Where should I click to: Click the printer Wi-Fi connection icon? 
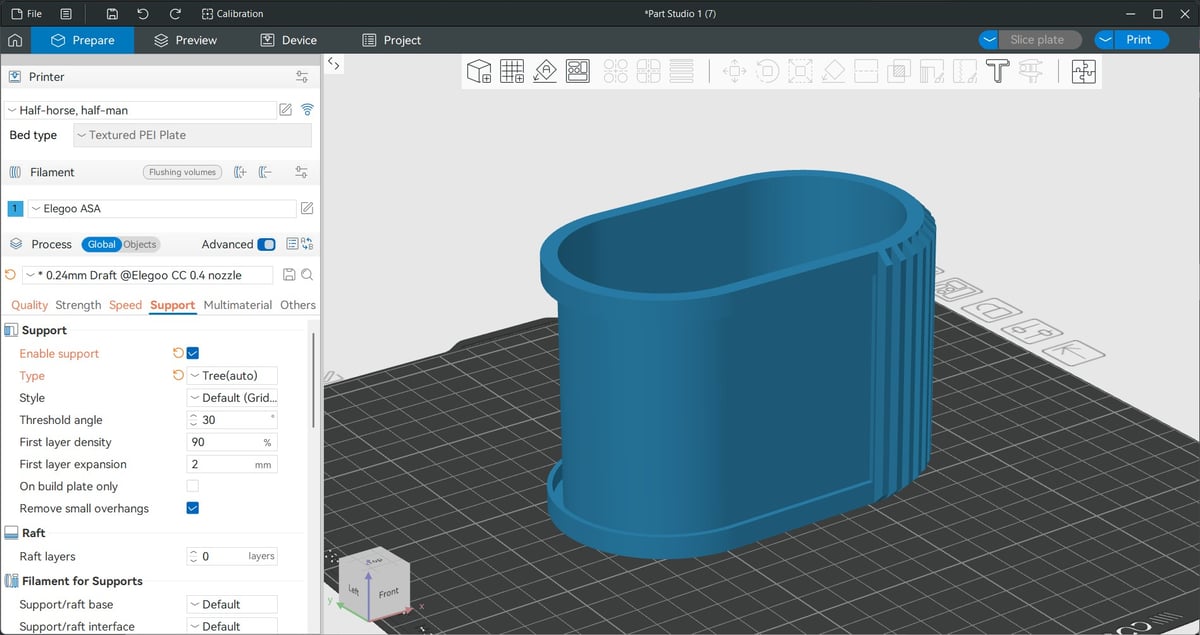[x=307, y=110]
